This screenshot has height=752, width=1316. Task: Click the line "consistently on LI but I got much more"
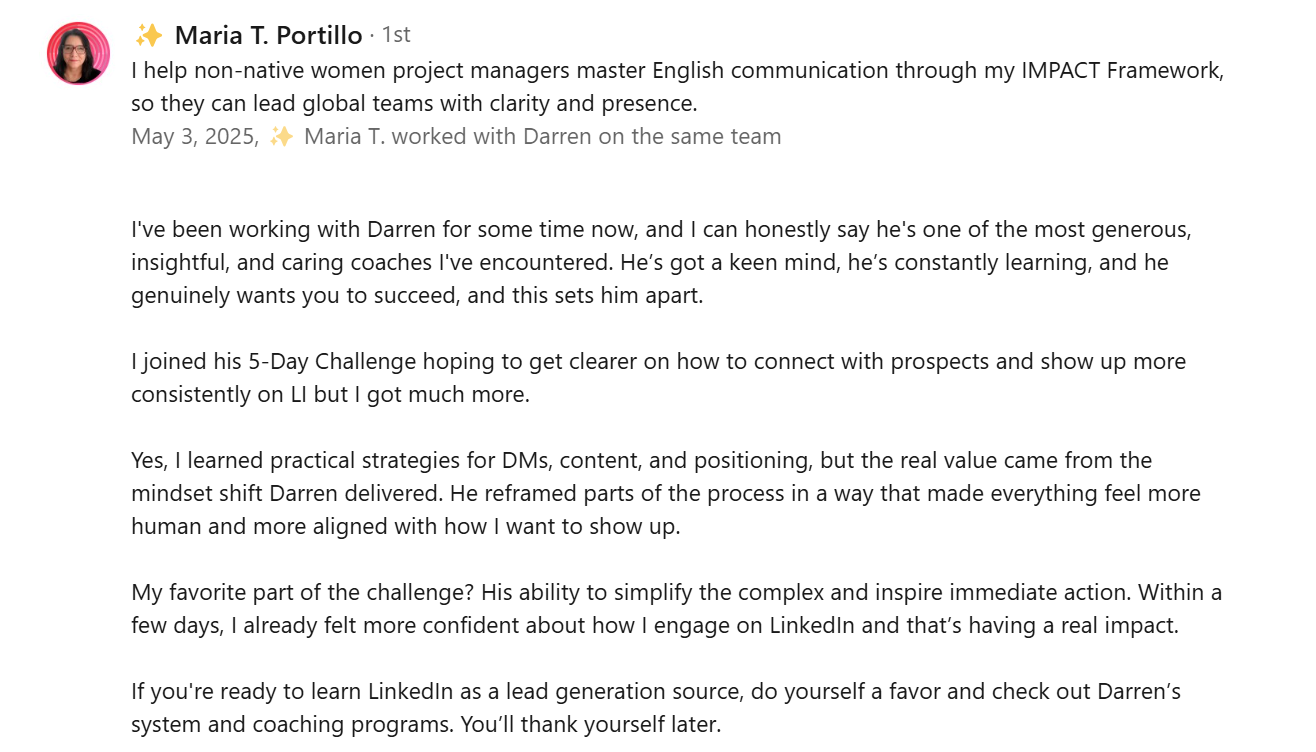330,394
